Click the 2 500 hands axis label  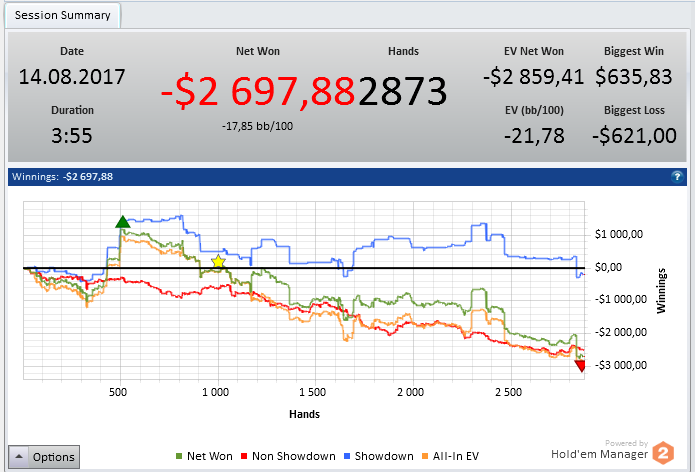508,392
